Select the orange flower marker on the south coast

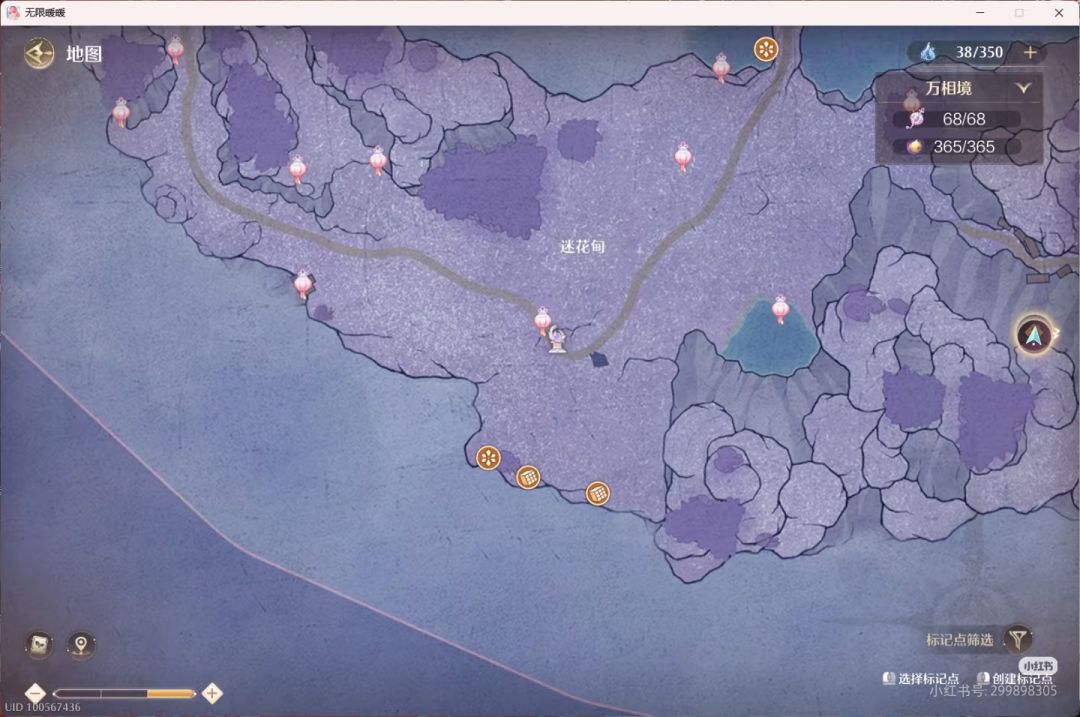point(488,457)
